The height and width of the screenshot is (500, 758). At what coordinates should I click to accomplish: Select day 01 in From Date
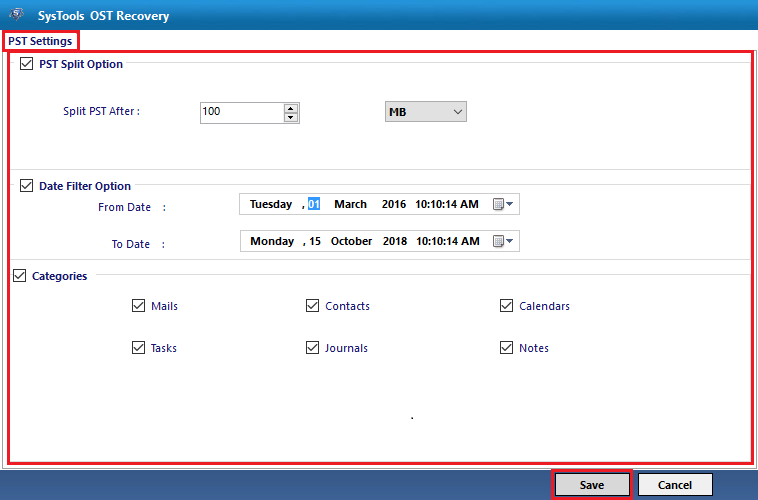314,204
